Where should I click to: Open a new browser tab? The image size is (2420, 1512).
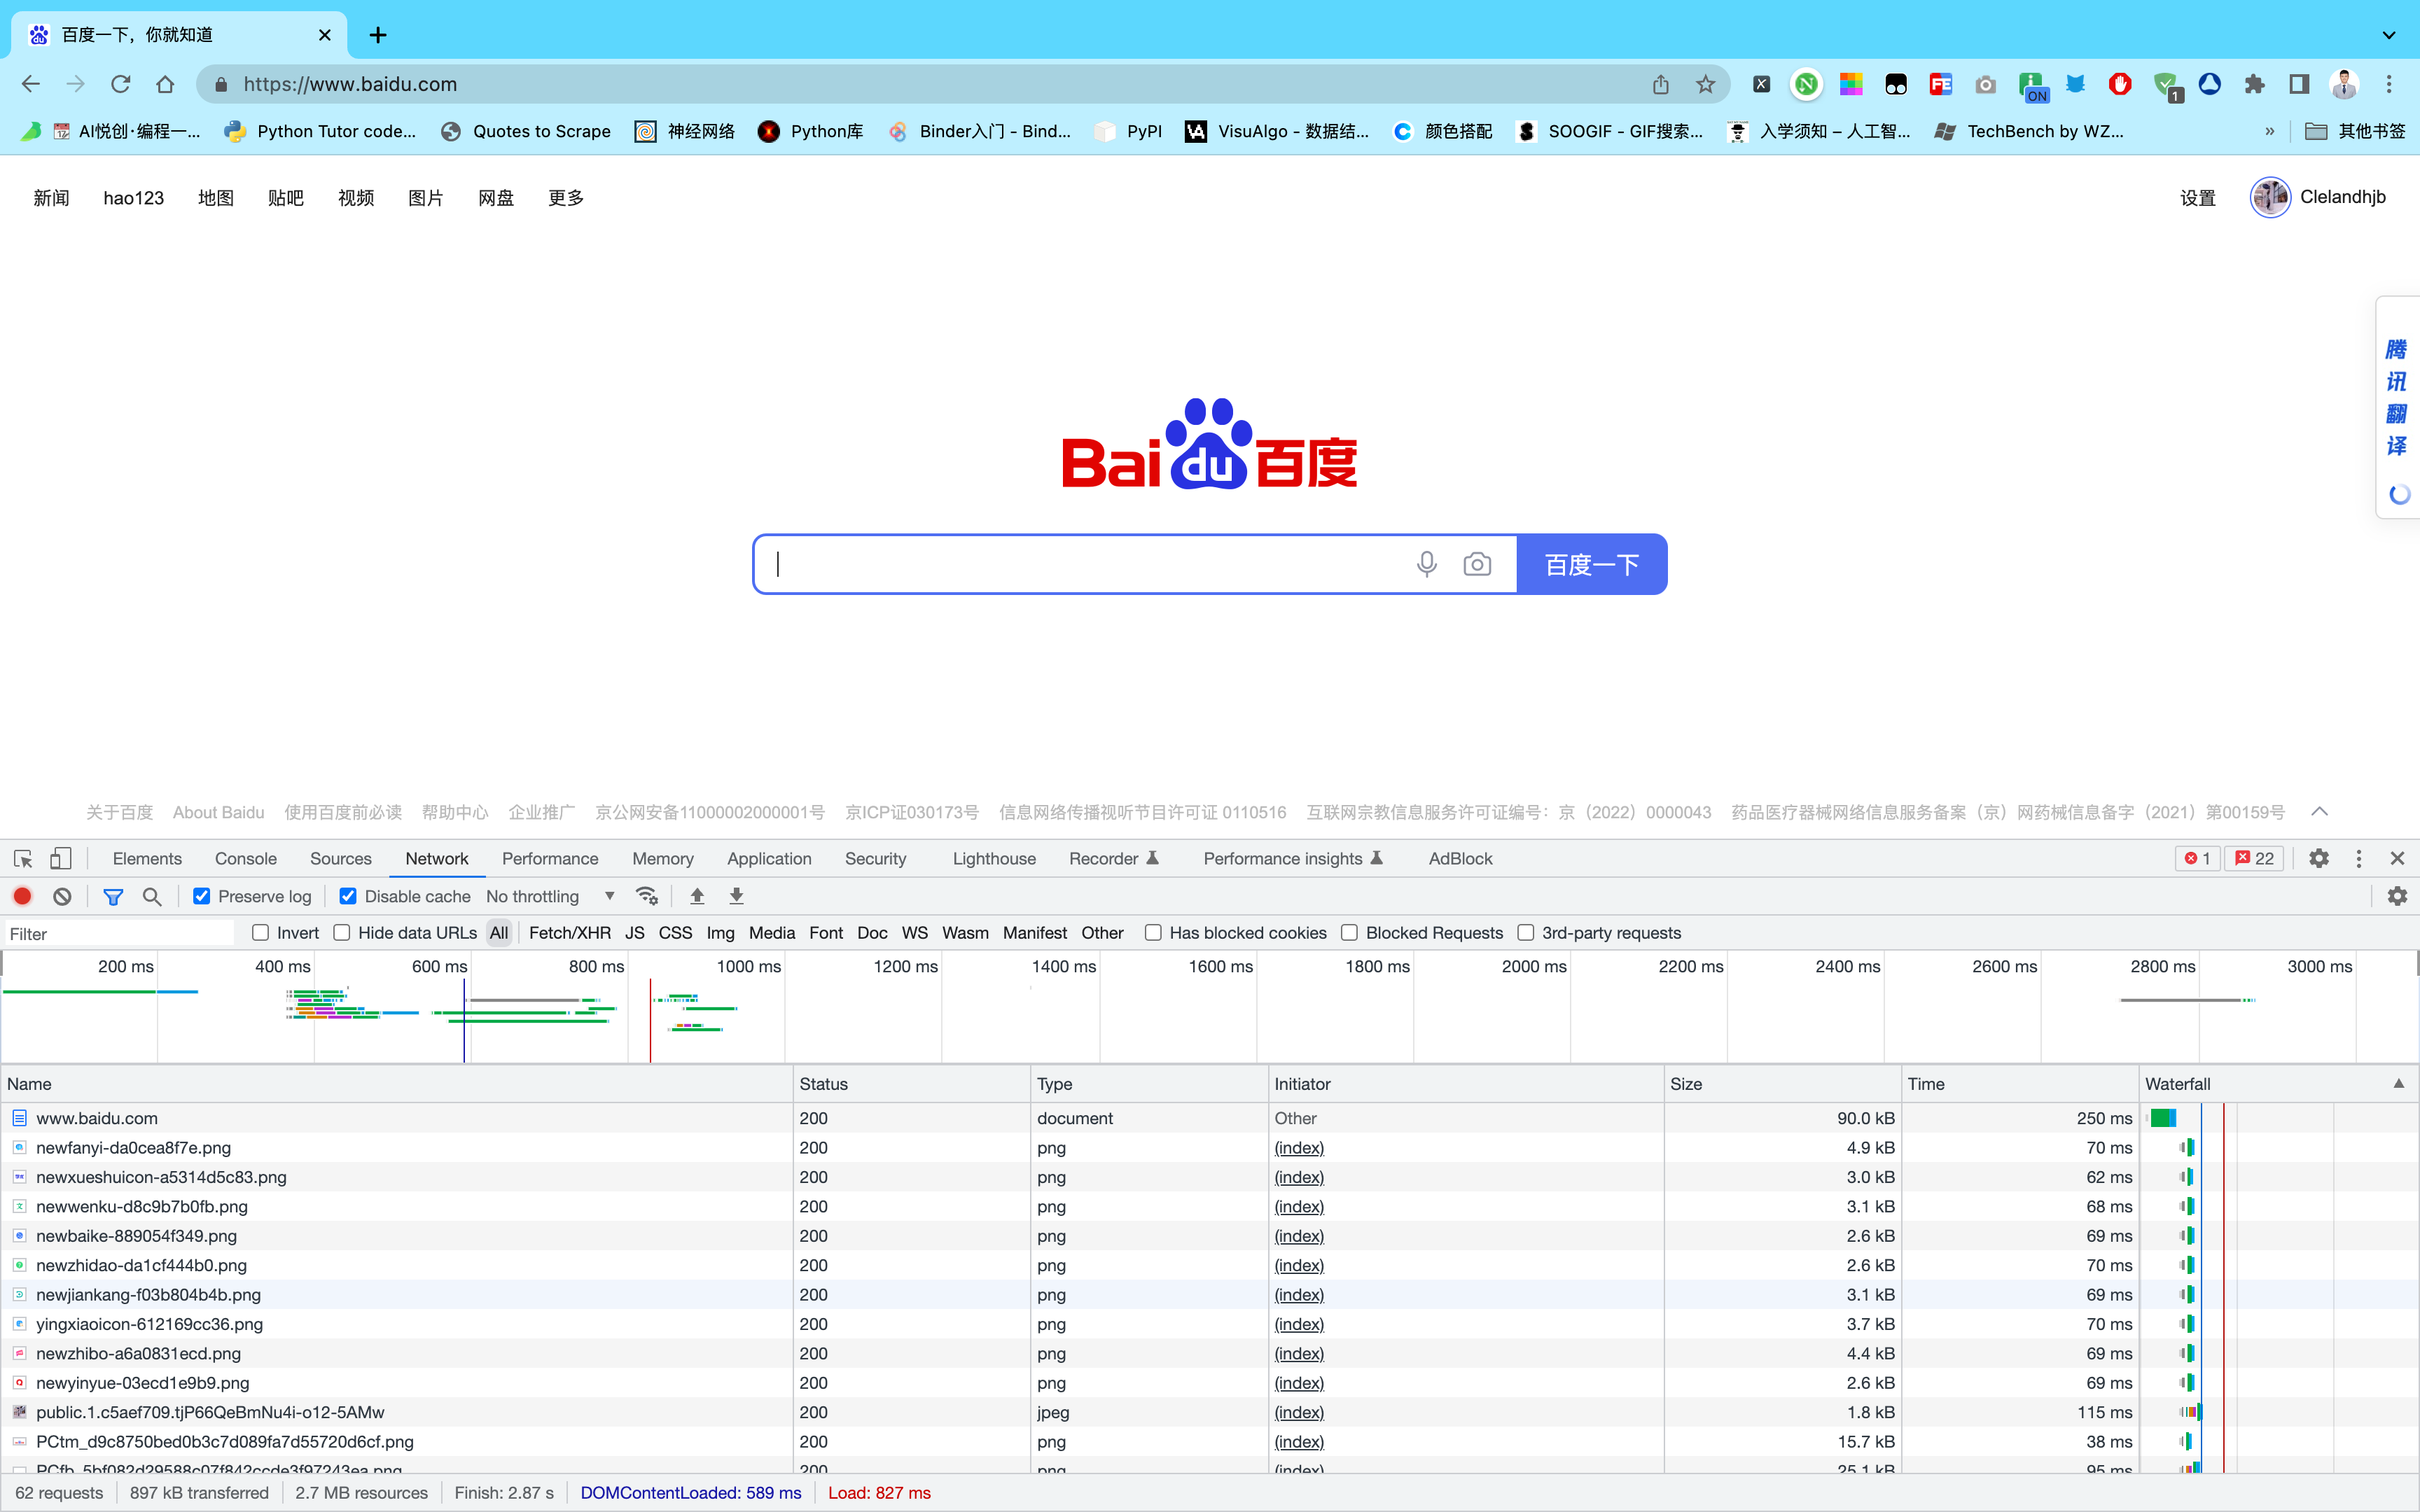(378, 35)
